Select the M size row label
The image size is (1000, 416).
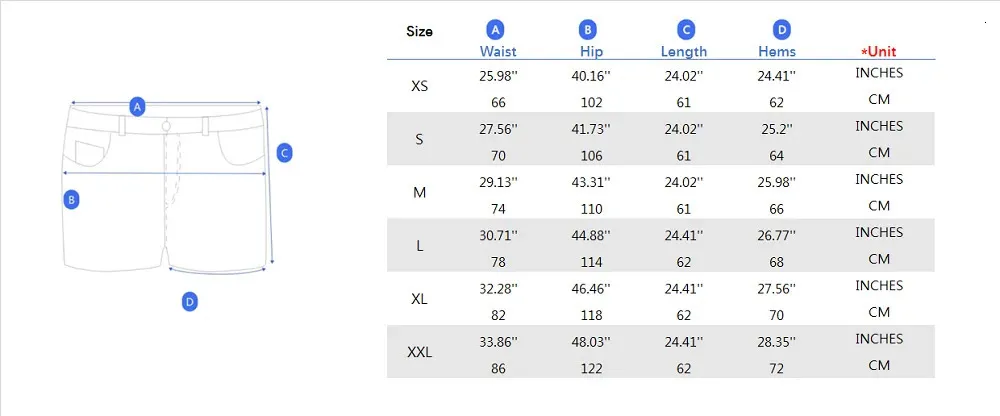420,193
